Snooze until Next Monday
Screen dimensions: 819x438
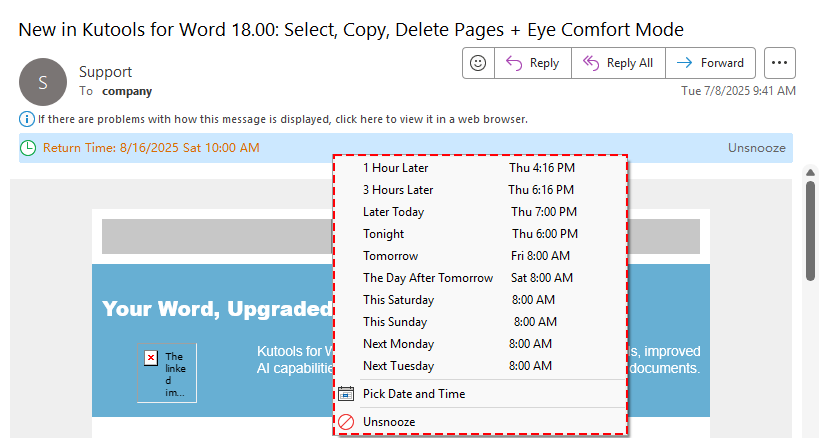tap(481, 344)
